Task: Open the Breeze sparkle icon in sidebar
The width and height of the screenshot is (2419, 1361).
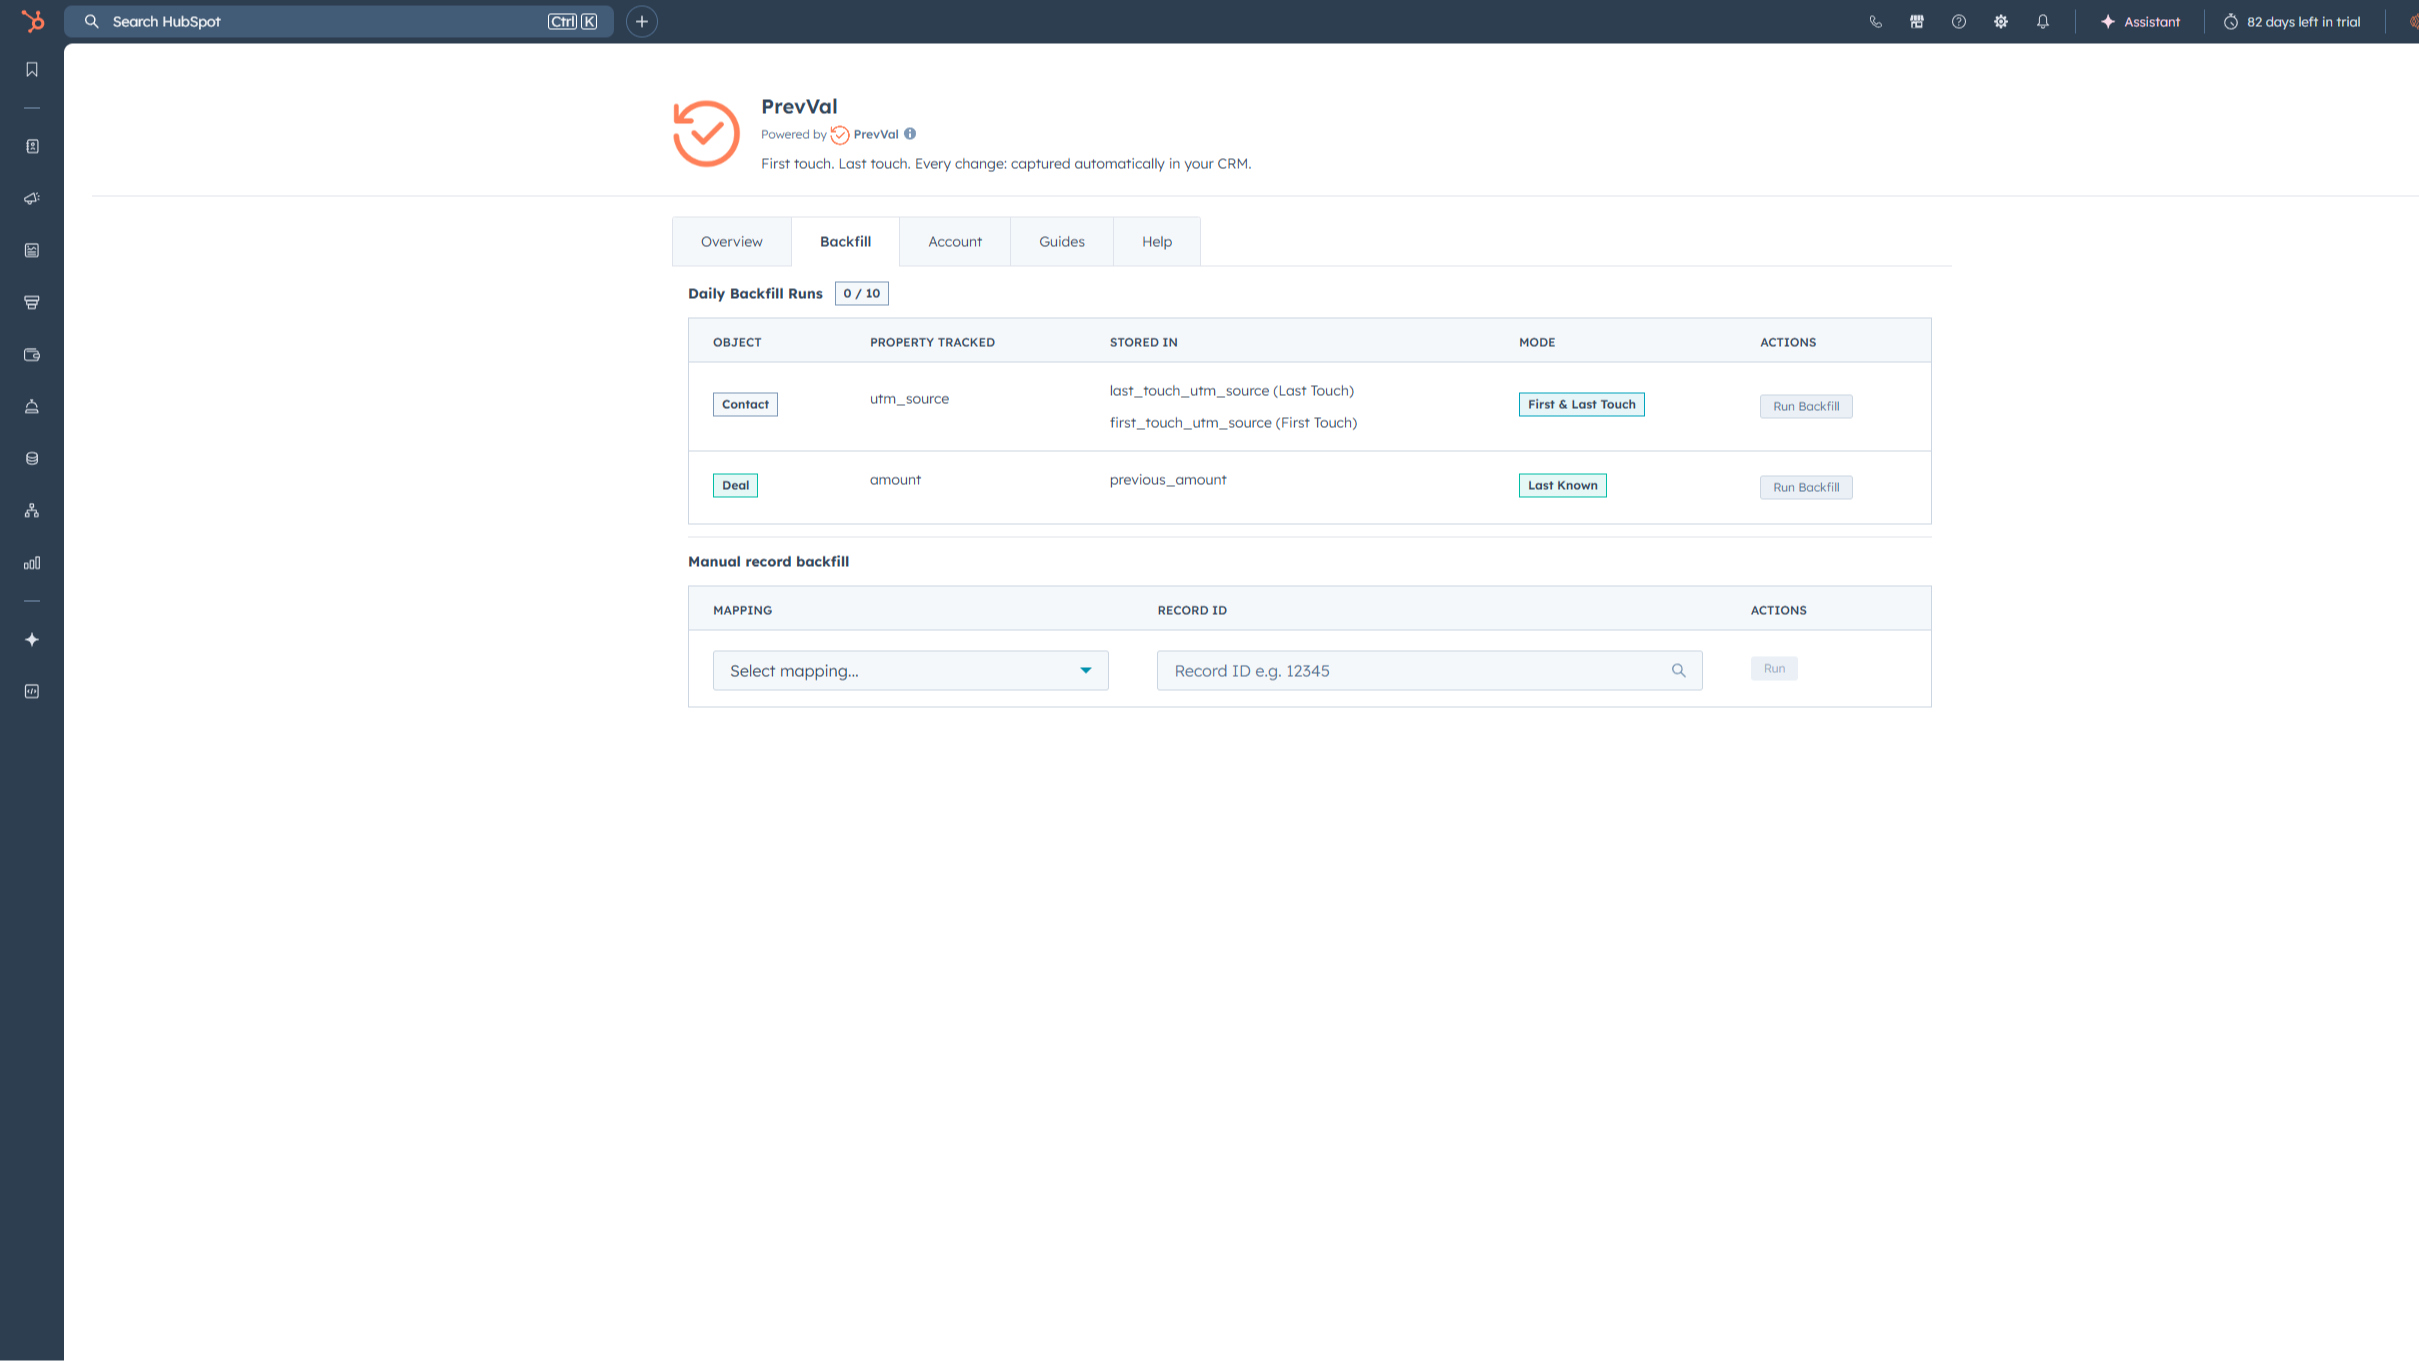Action: point(32,639)
